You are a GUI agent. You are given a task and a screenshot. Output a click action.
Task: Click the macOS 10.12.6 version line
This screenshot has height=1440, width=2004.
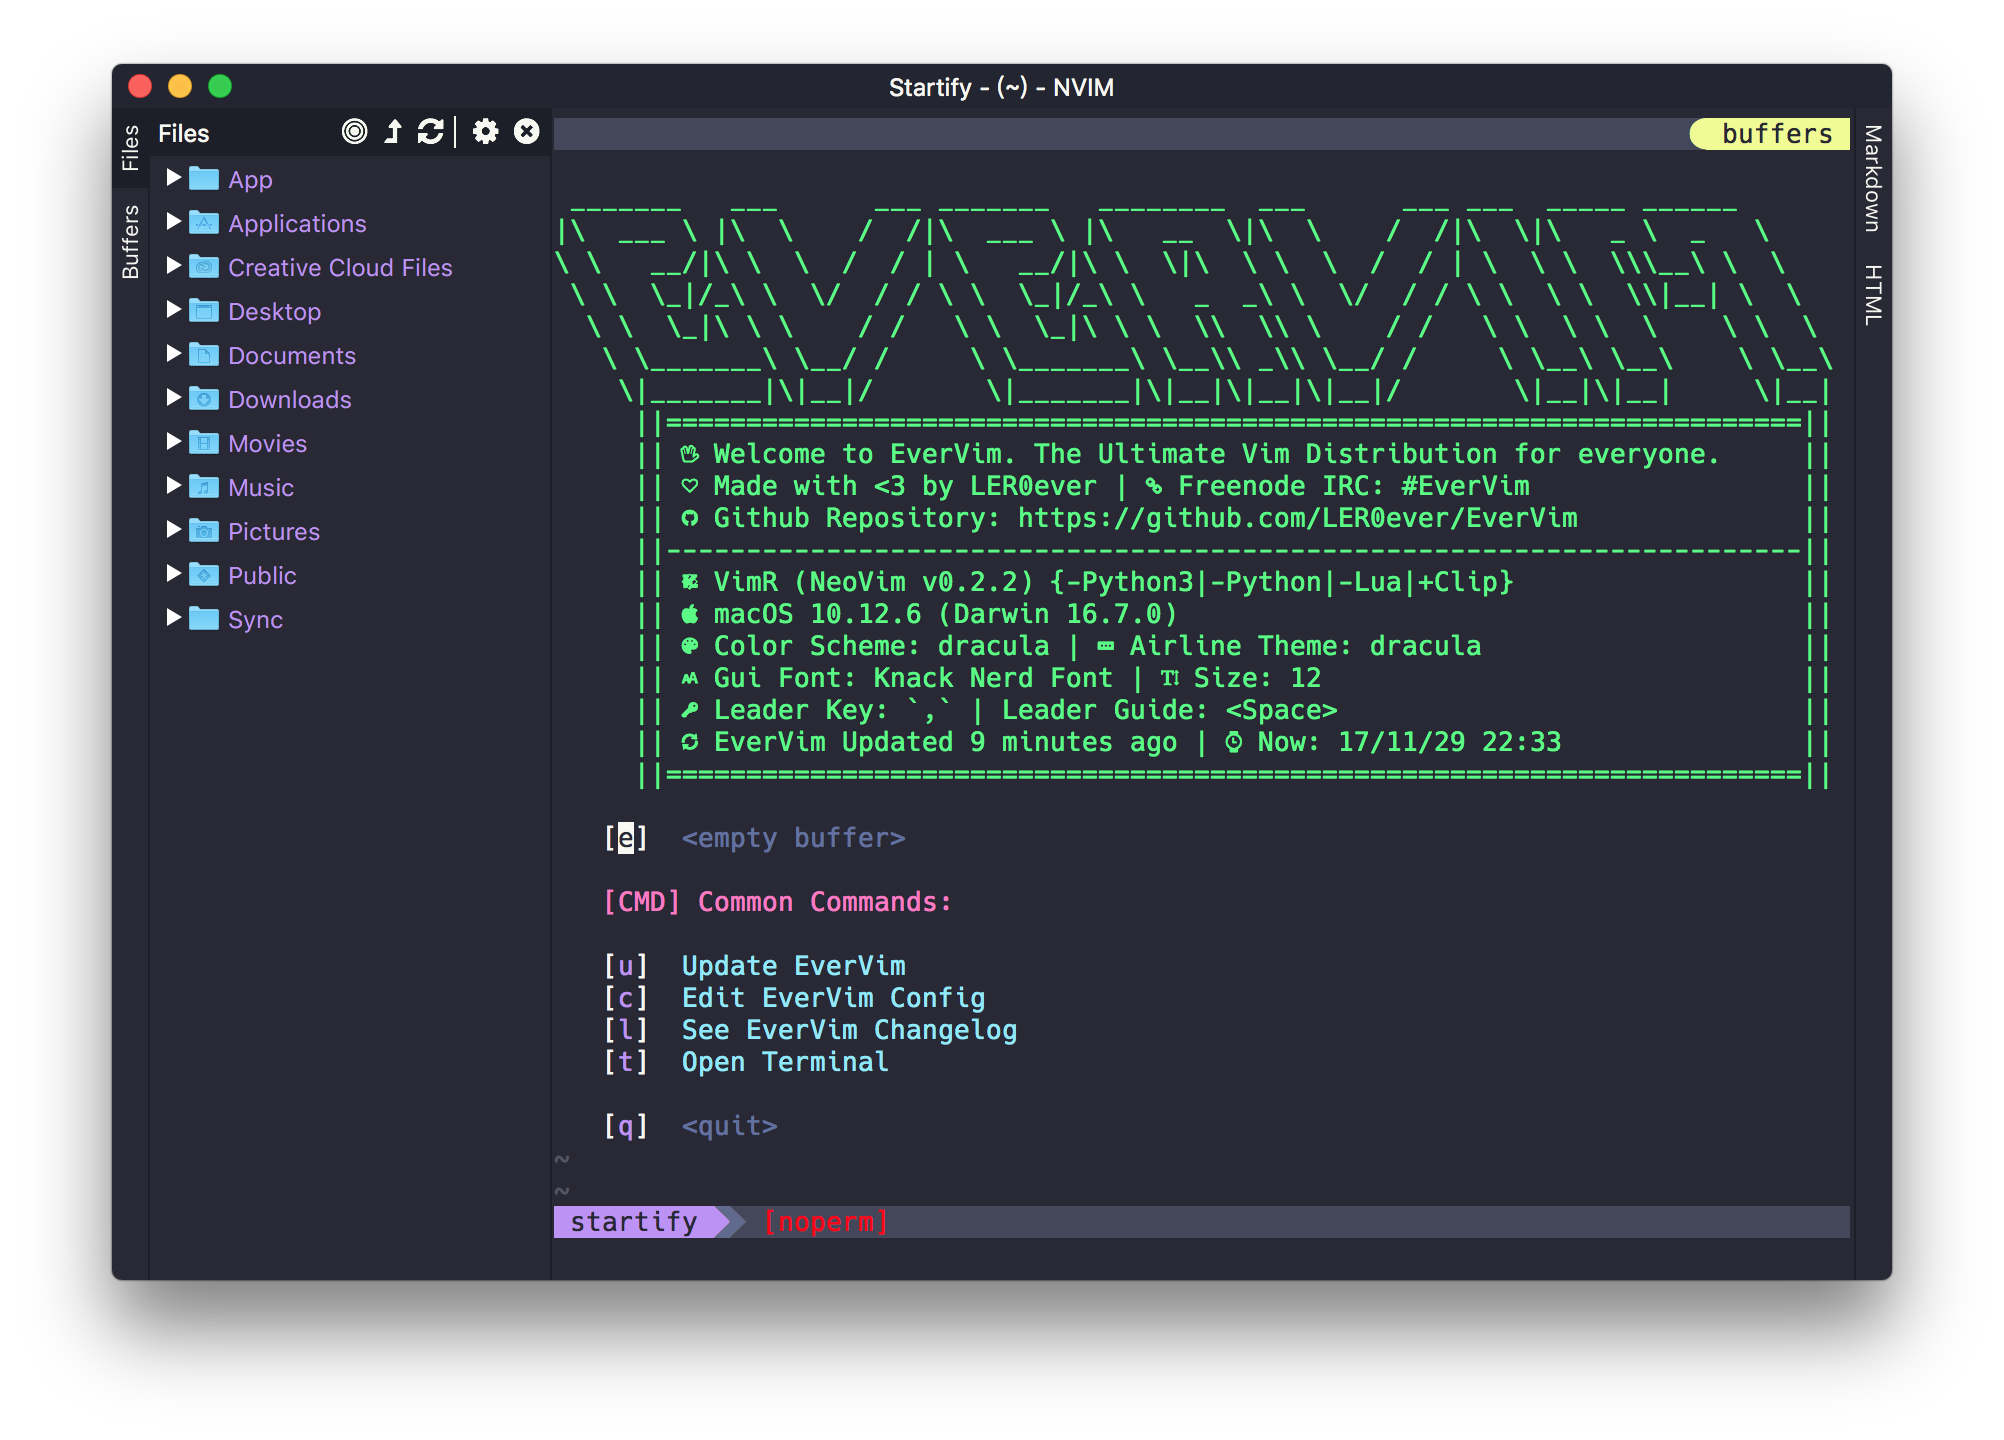[x=945, y=614]
